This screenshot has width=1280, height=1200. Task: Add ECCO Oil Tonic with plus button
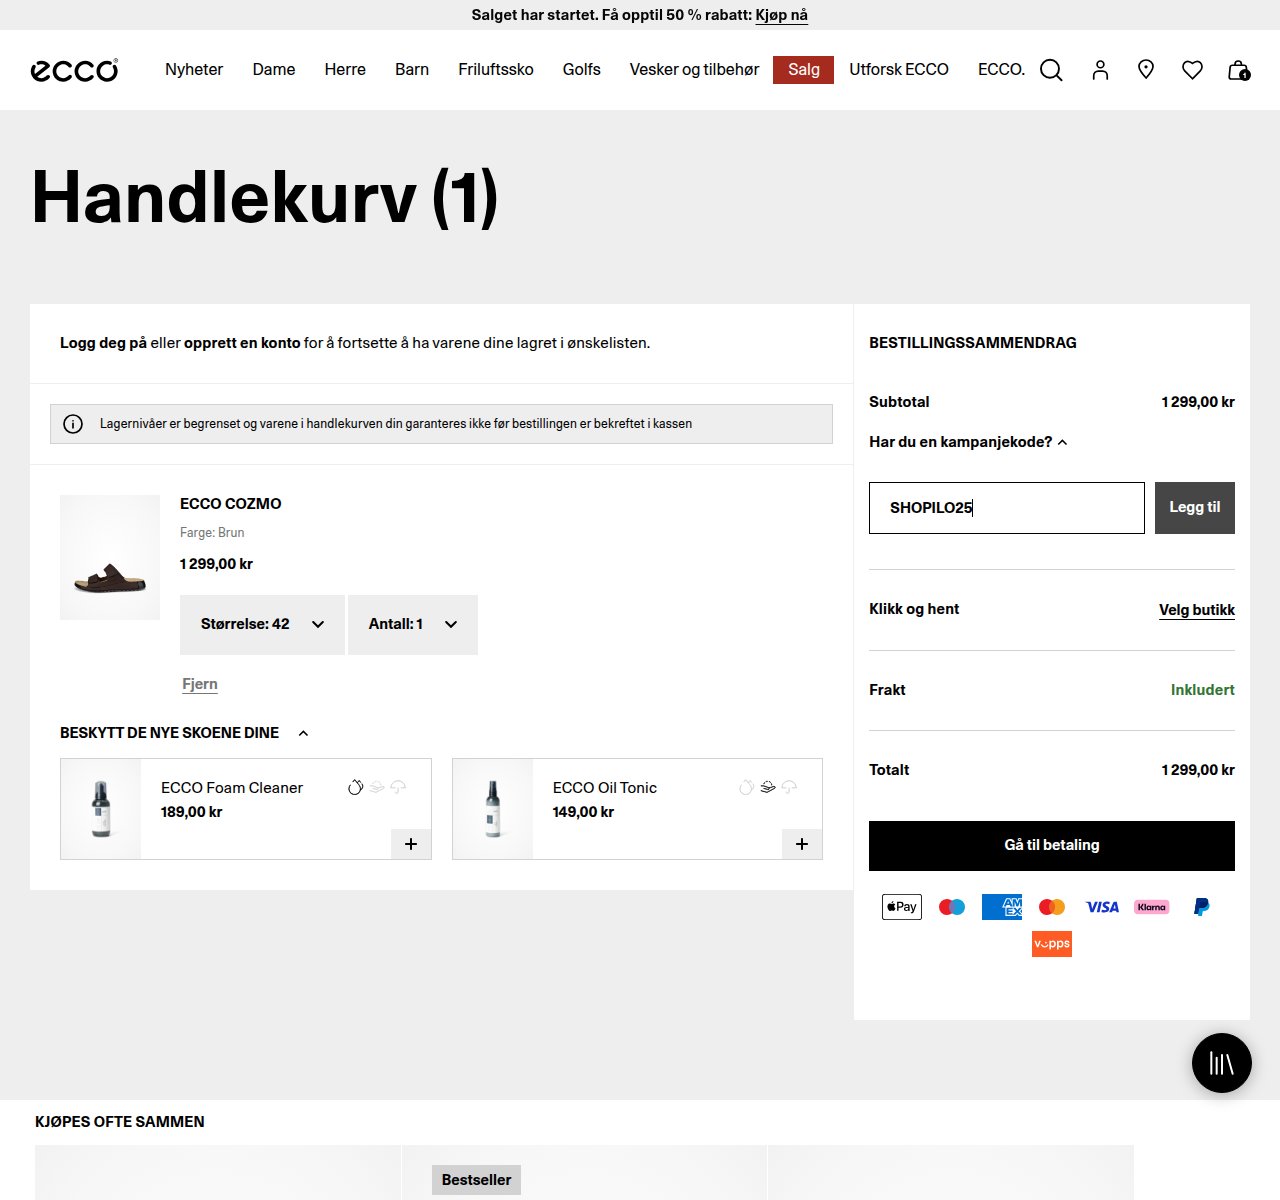[x=802, y=844]
